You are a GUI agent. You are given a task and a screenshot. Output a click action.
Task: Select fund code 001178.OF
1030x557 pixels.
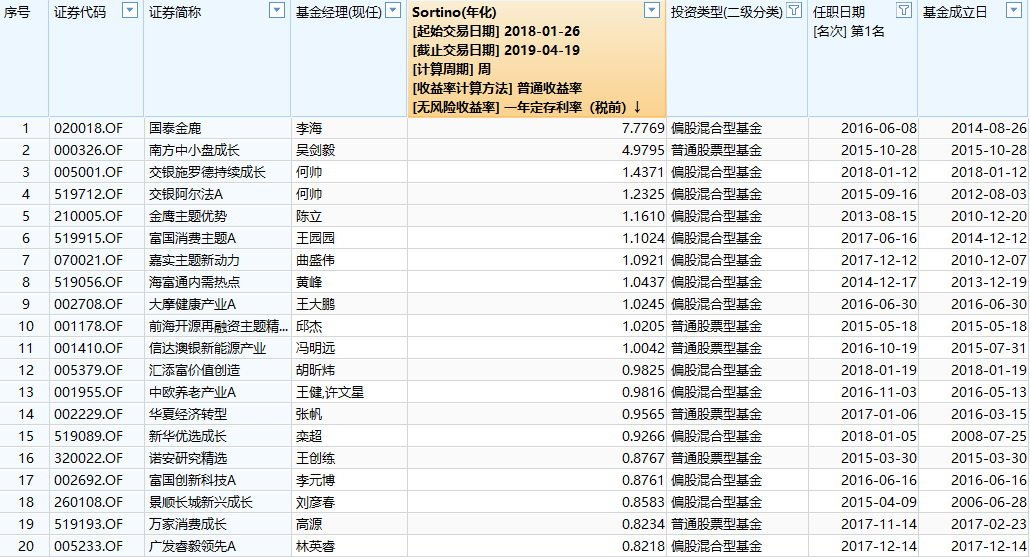point(88,326)
